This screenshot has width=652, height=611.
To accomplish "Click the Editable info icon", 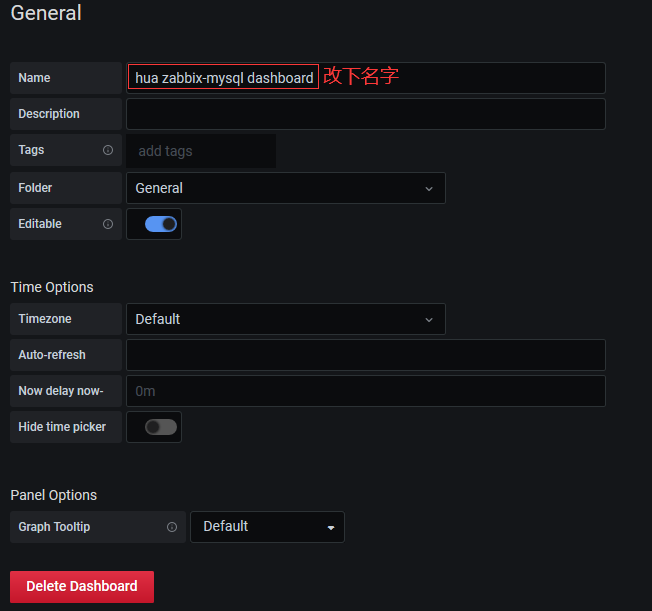I will click(x=108, y=224).
